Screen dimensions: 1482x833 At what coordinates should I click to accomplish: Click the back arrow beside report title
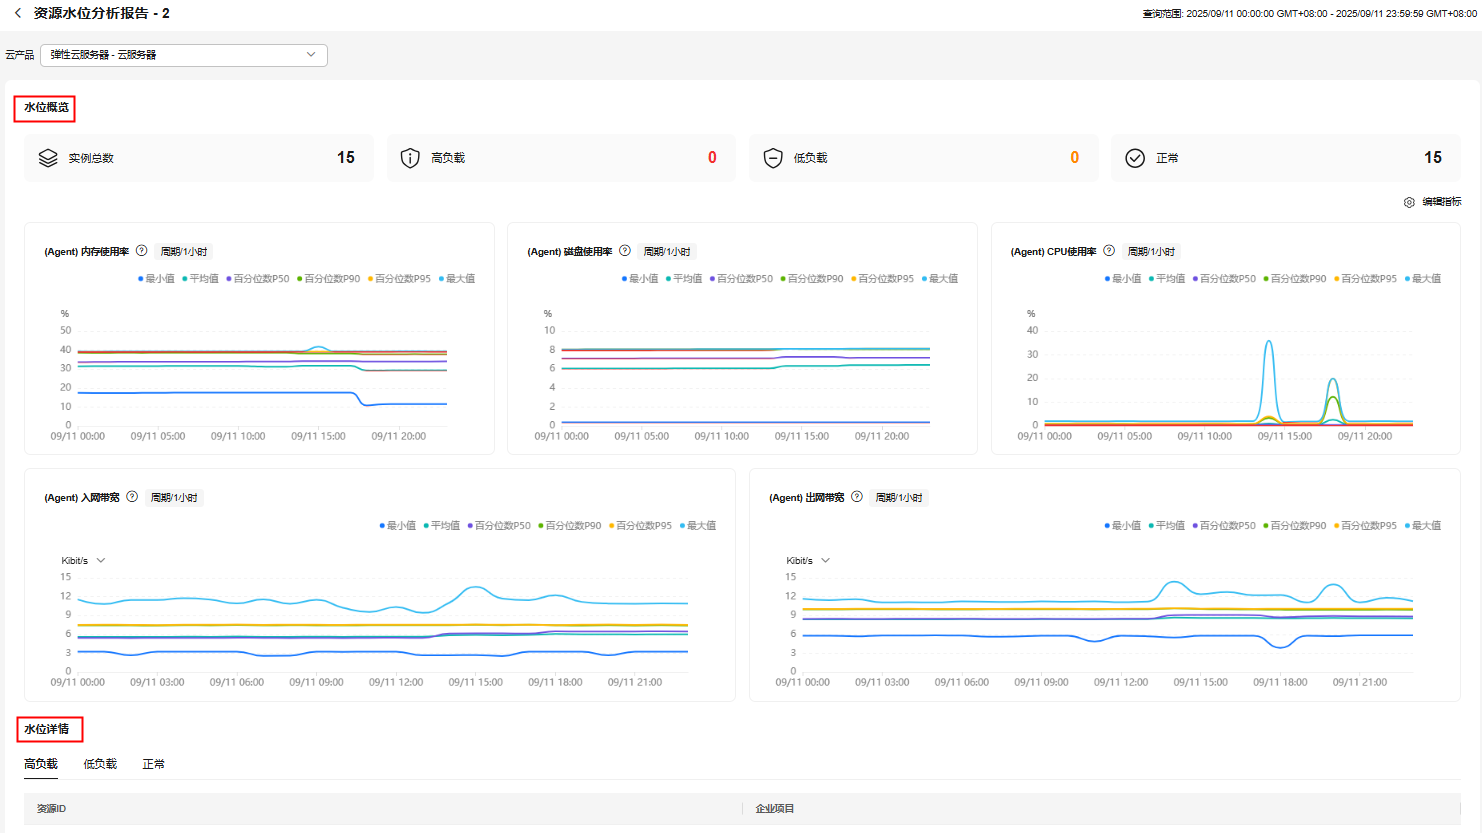point(18,13)
